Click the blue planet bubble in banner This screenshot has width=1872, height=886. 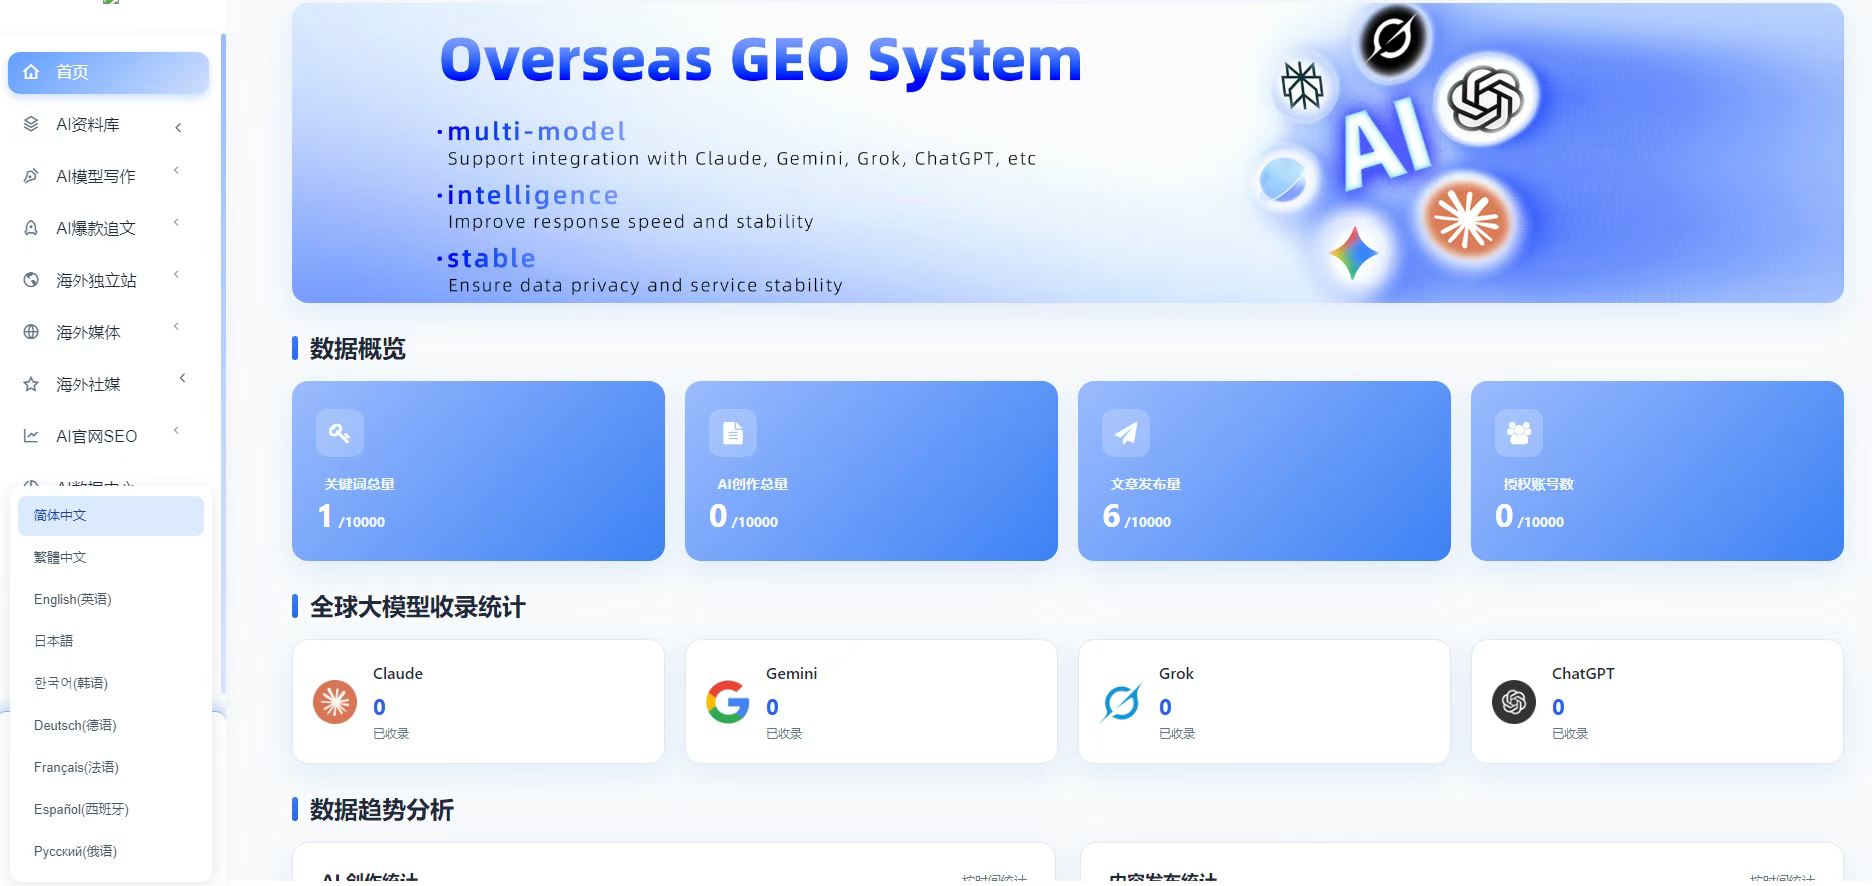click(1282, 179)
